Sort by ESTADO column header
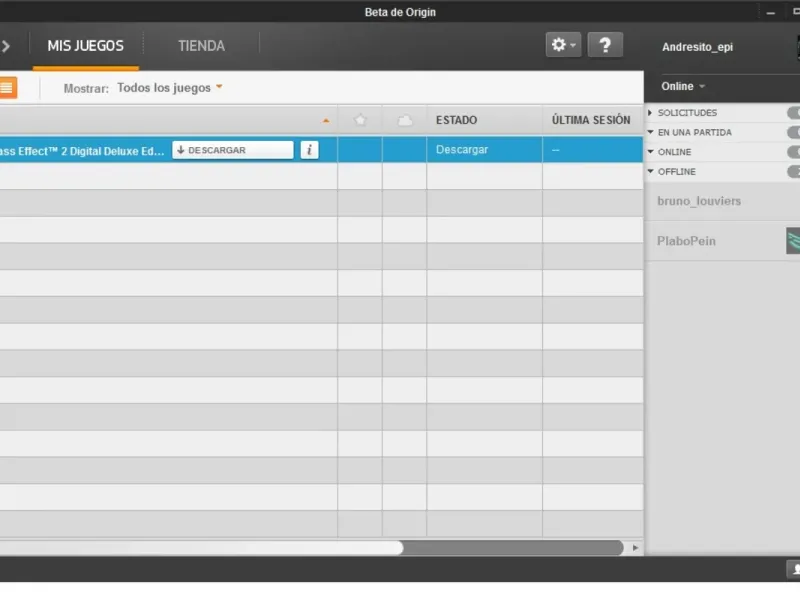Viewport: 800px width, 600px height. [x=456, y=120]
